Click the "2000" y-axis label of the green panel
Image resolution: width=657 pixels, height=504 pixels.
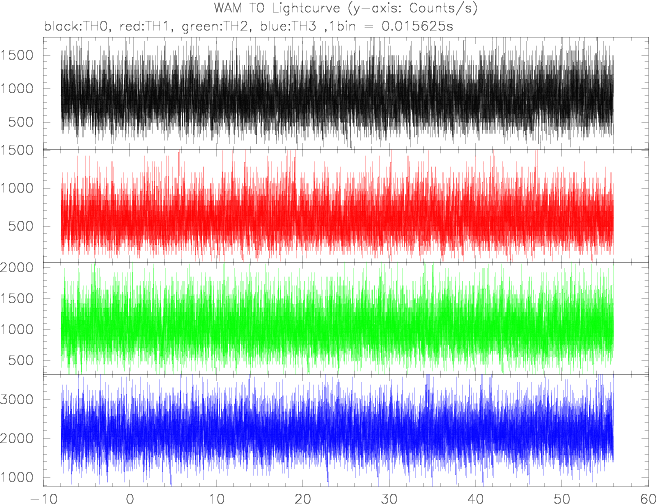click(17, 267)
